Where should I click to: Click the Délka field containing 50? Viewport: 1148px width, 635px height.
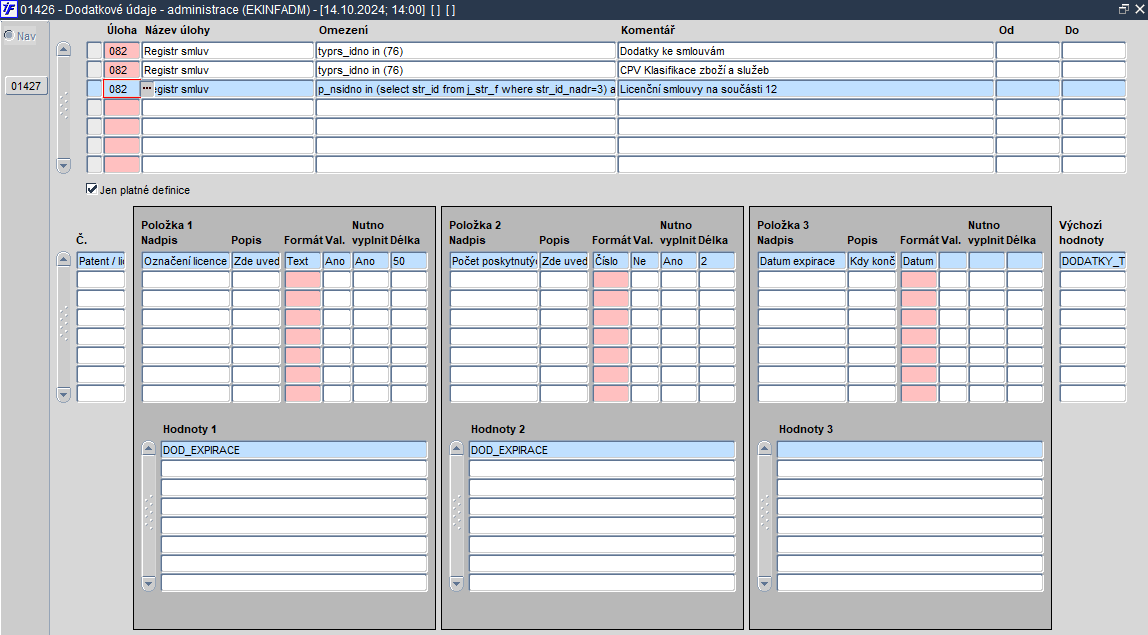click(x=409, y=261)
